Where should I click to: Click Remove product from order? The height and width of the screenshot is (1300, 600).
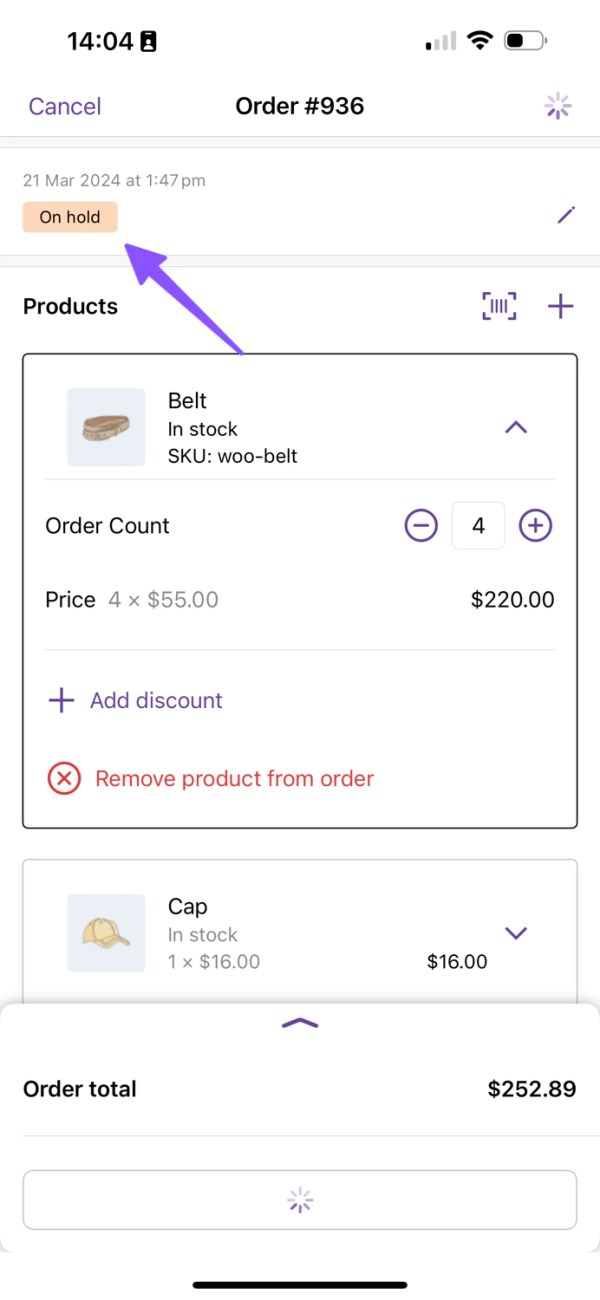[x=234, y=778]
